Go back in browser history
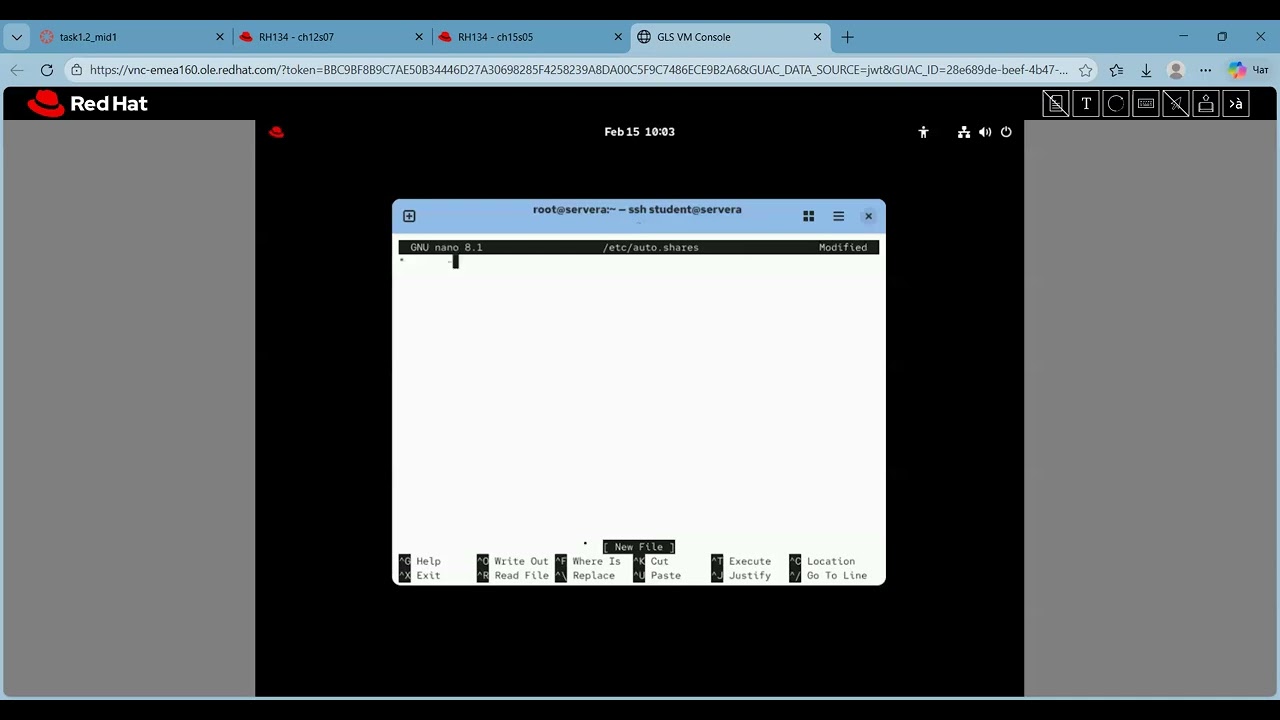The height and width of the screenshot is (720, 1280). [17, 70]
